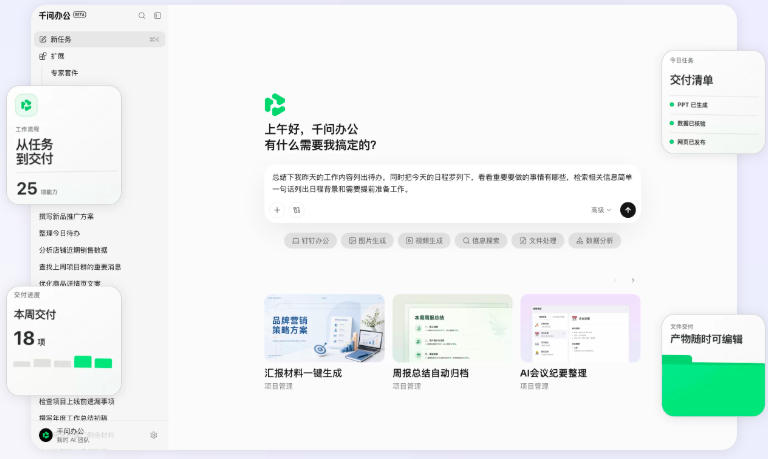768x459 pixels.
Task: Open the 专家套件 sidebar entry
Action: click(65, 73)
